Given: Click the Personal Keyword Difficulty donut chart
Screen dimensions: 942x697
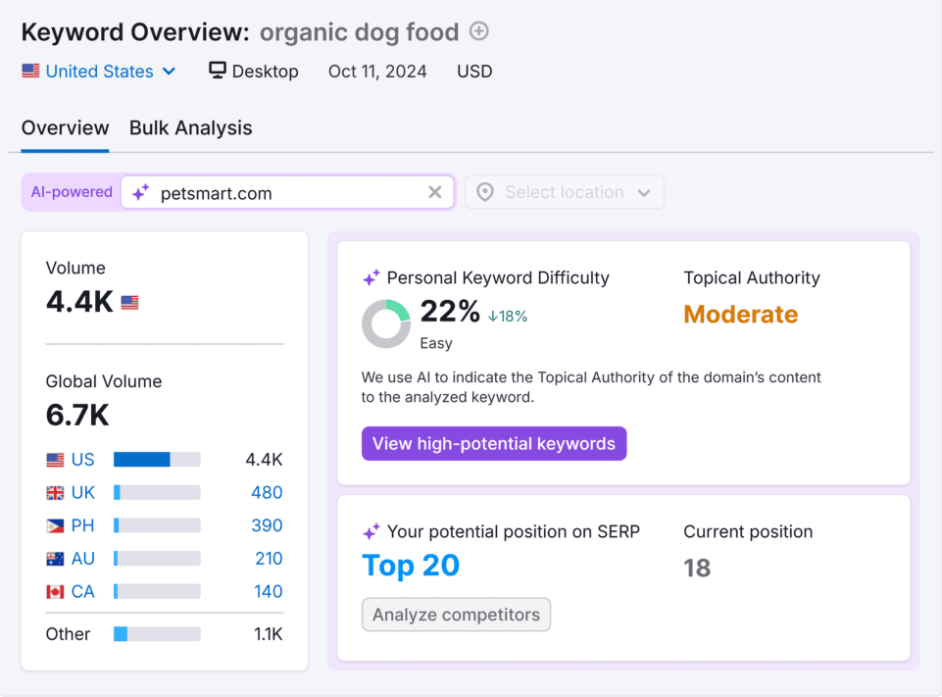Looking at the screenshot, I should pyautogui.click(x=386, y=324).
